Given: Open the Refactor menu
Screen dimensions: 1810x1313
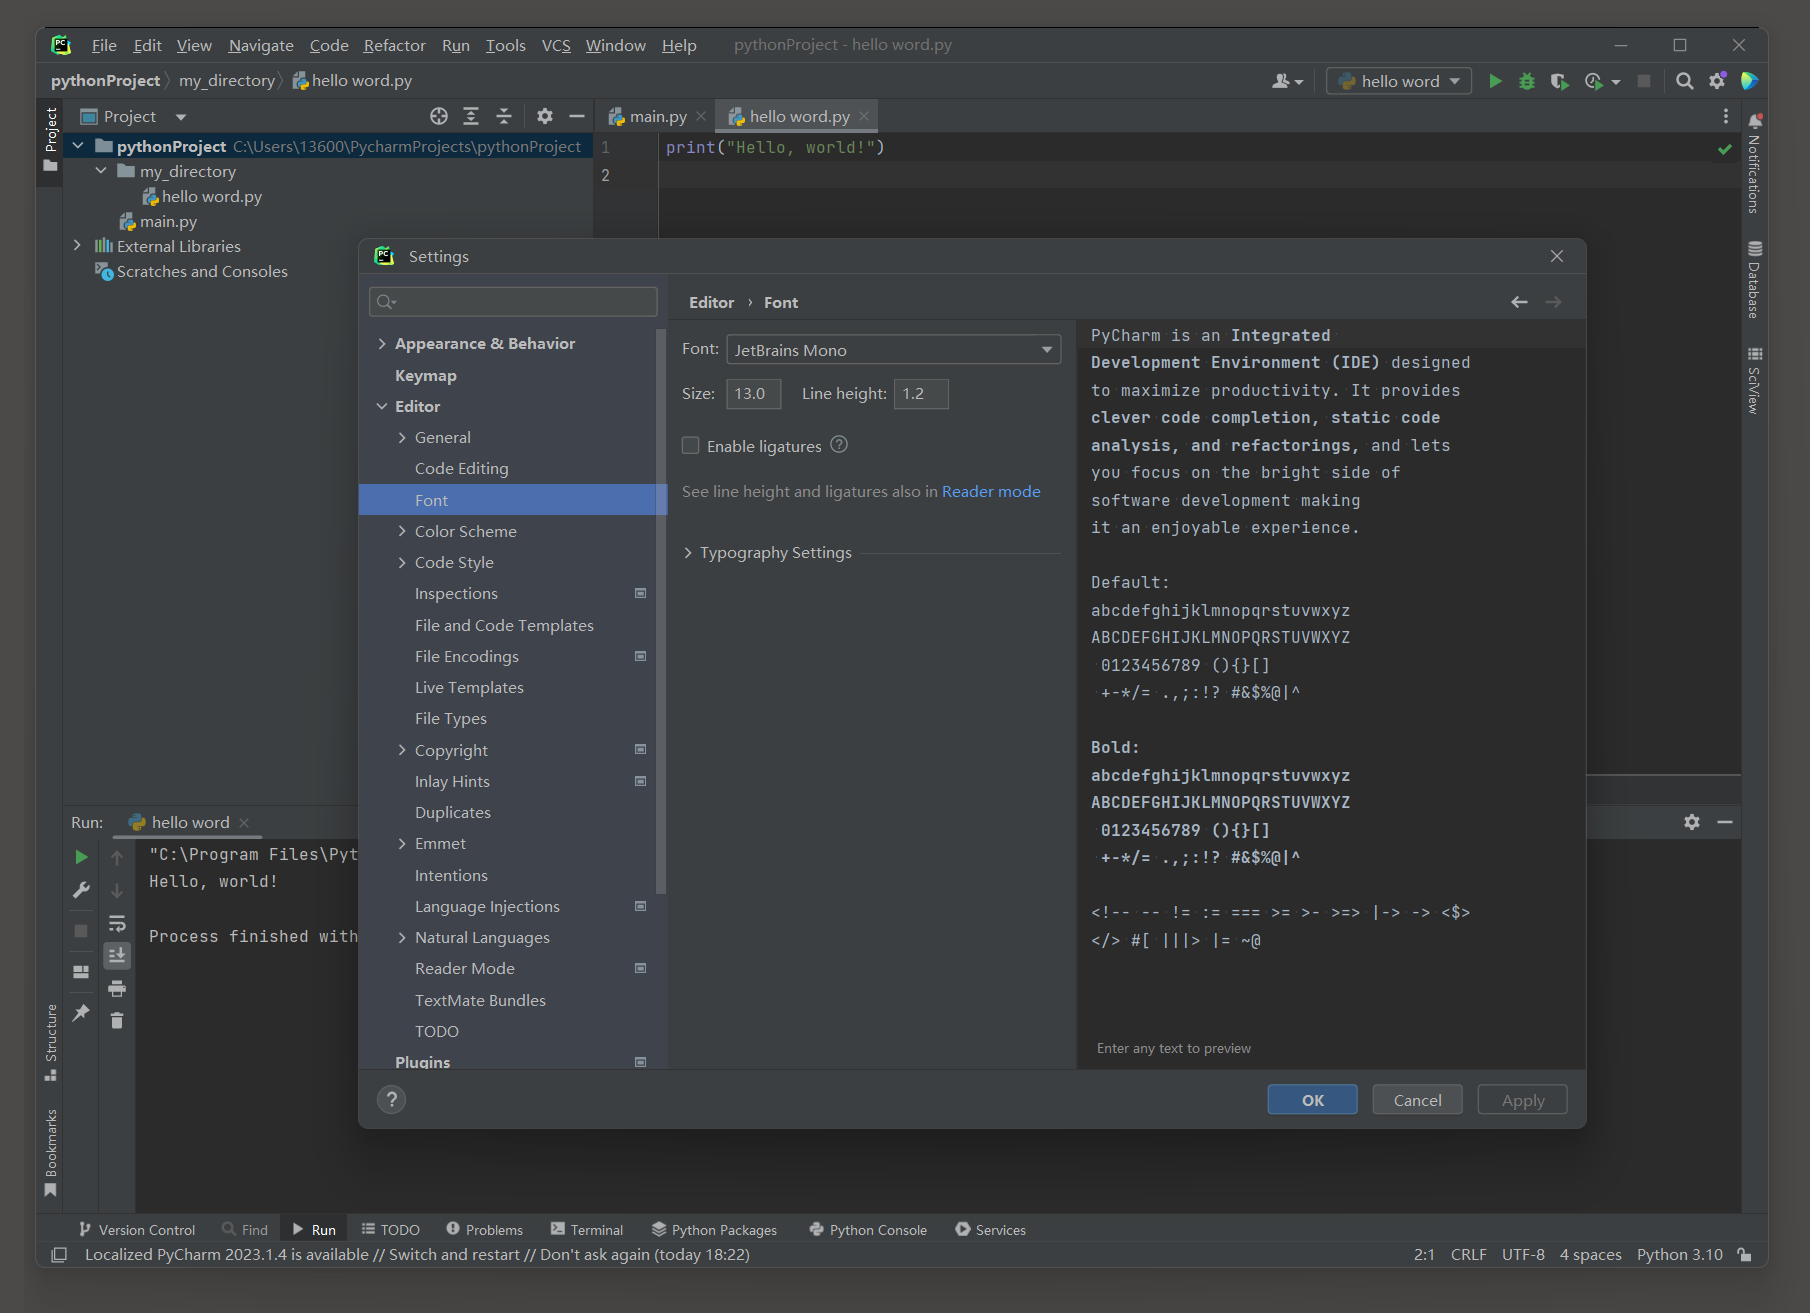Looking at the screenshot, I should point(394,45).
